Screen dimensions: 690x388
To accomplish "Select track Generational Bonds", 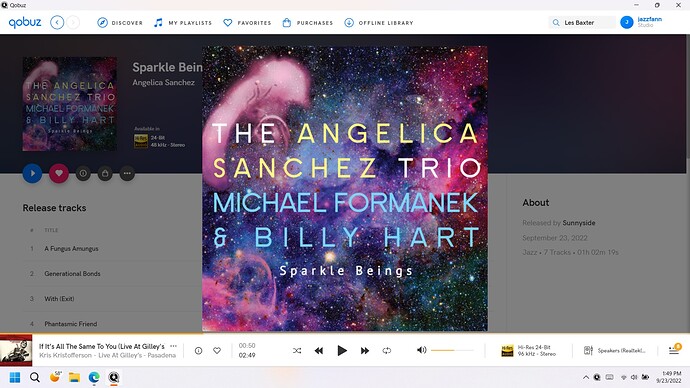I will click(x=72, y=274).
